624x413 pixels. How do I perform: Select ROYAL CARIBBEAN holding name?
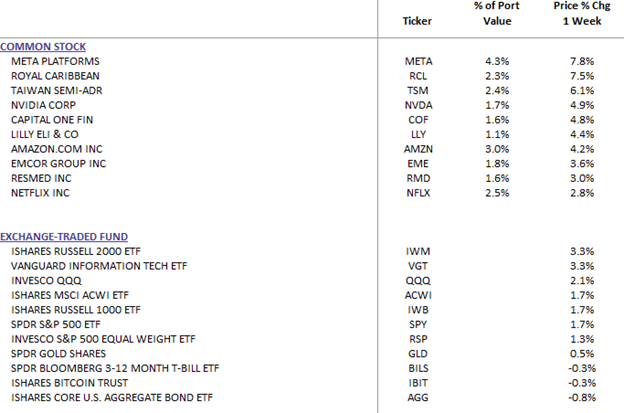coord(55,76)
